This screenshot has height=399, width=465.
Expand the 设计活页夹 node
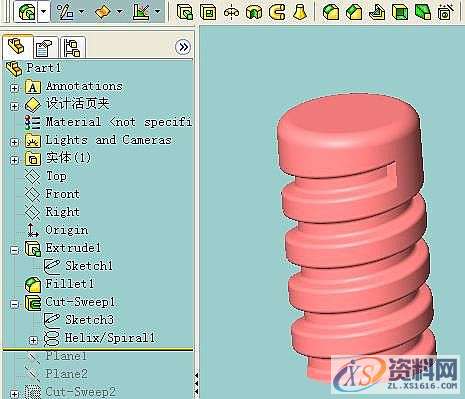click(x=14, y=106)
